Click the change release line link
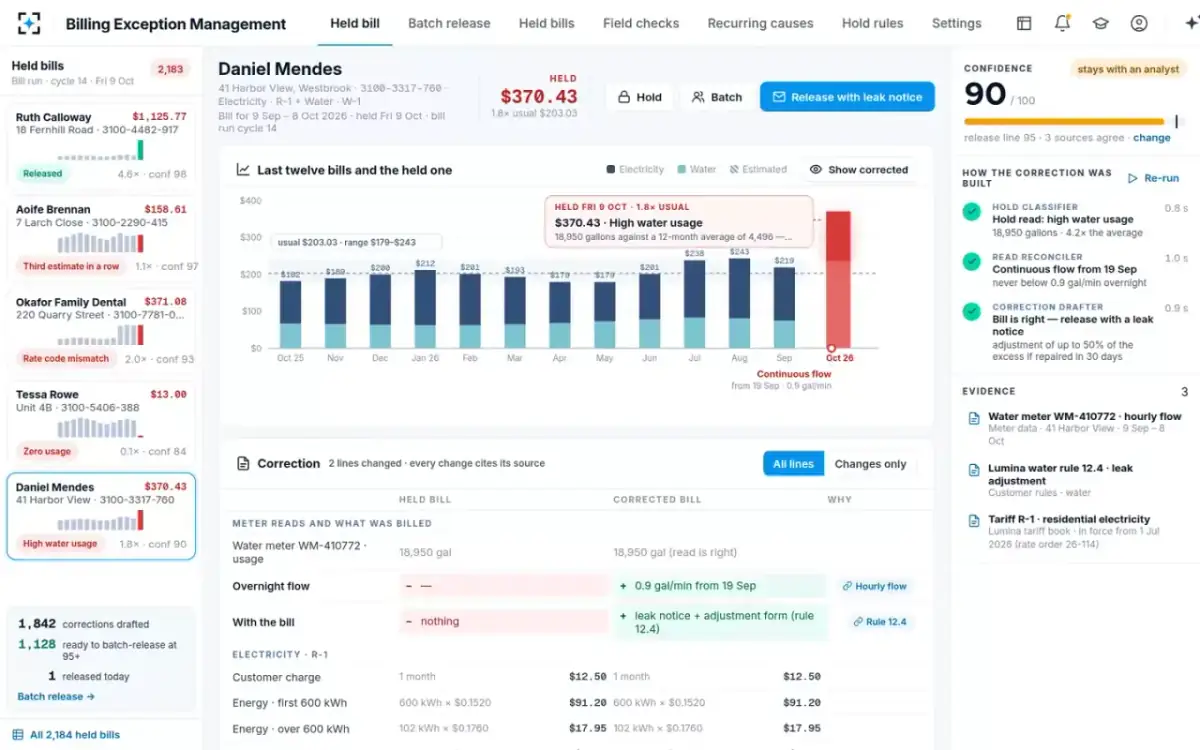Viewport: 1200px width, 750px height. 1152,138
